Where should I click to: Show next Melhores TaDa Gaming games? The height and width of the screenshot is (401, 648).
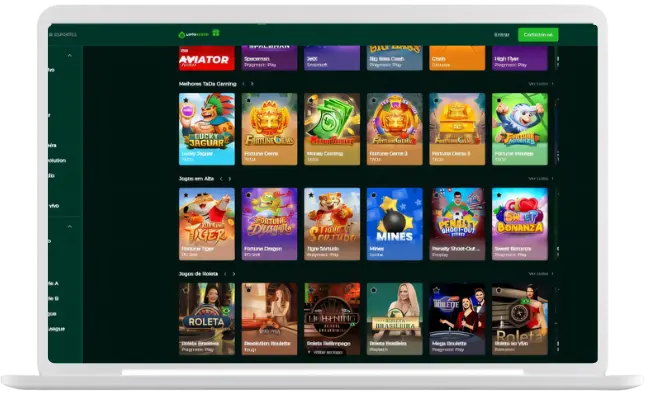point(252,84)
